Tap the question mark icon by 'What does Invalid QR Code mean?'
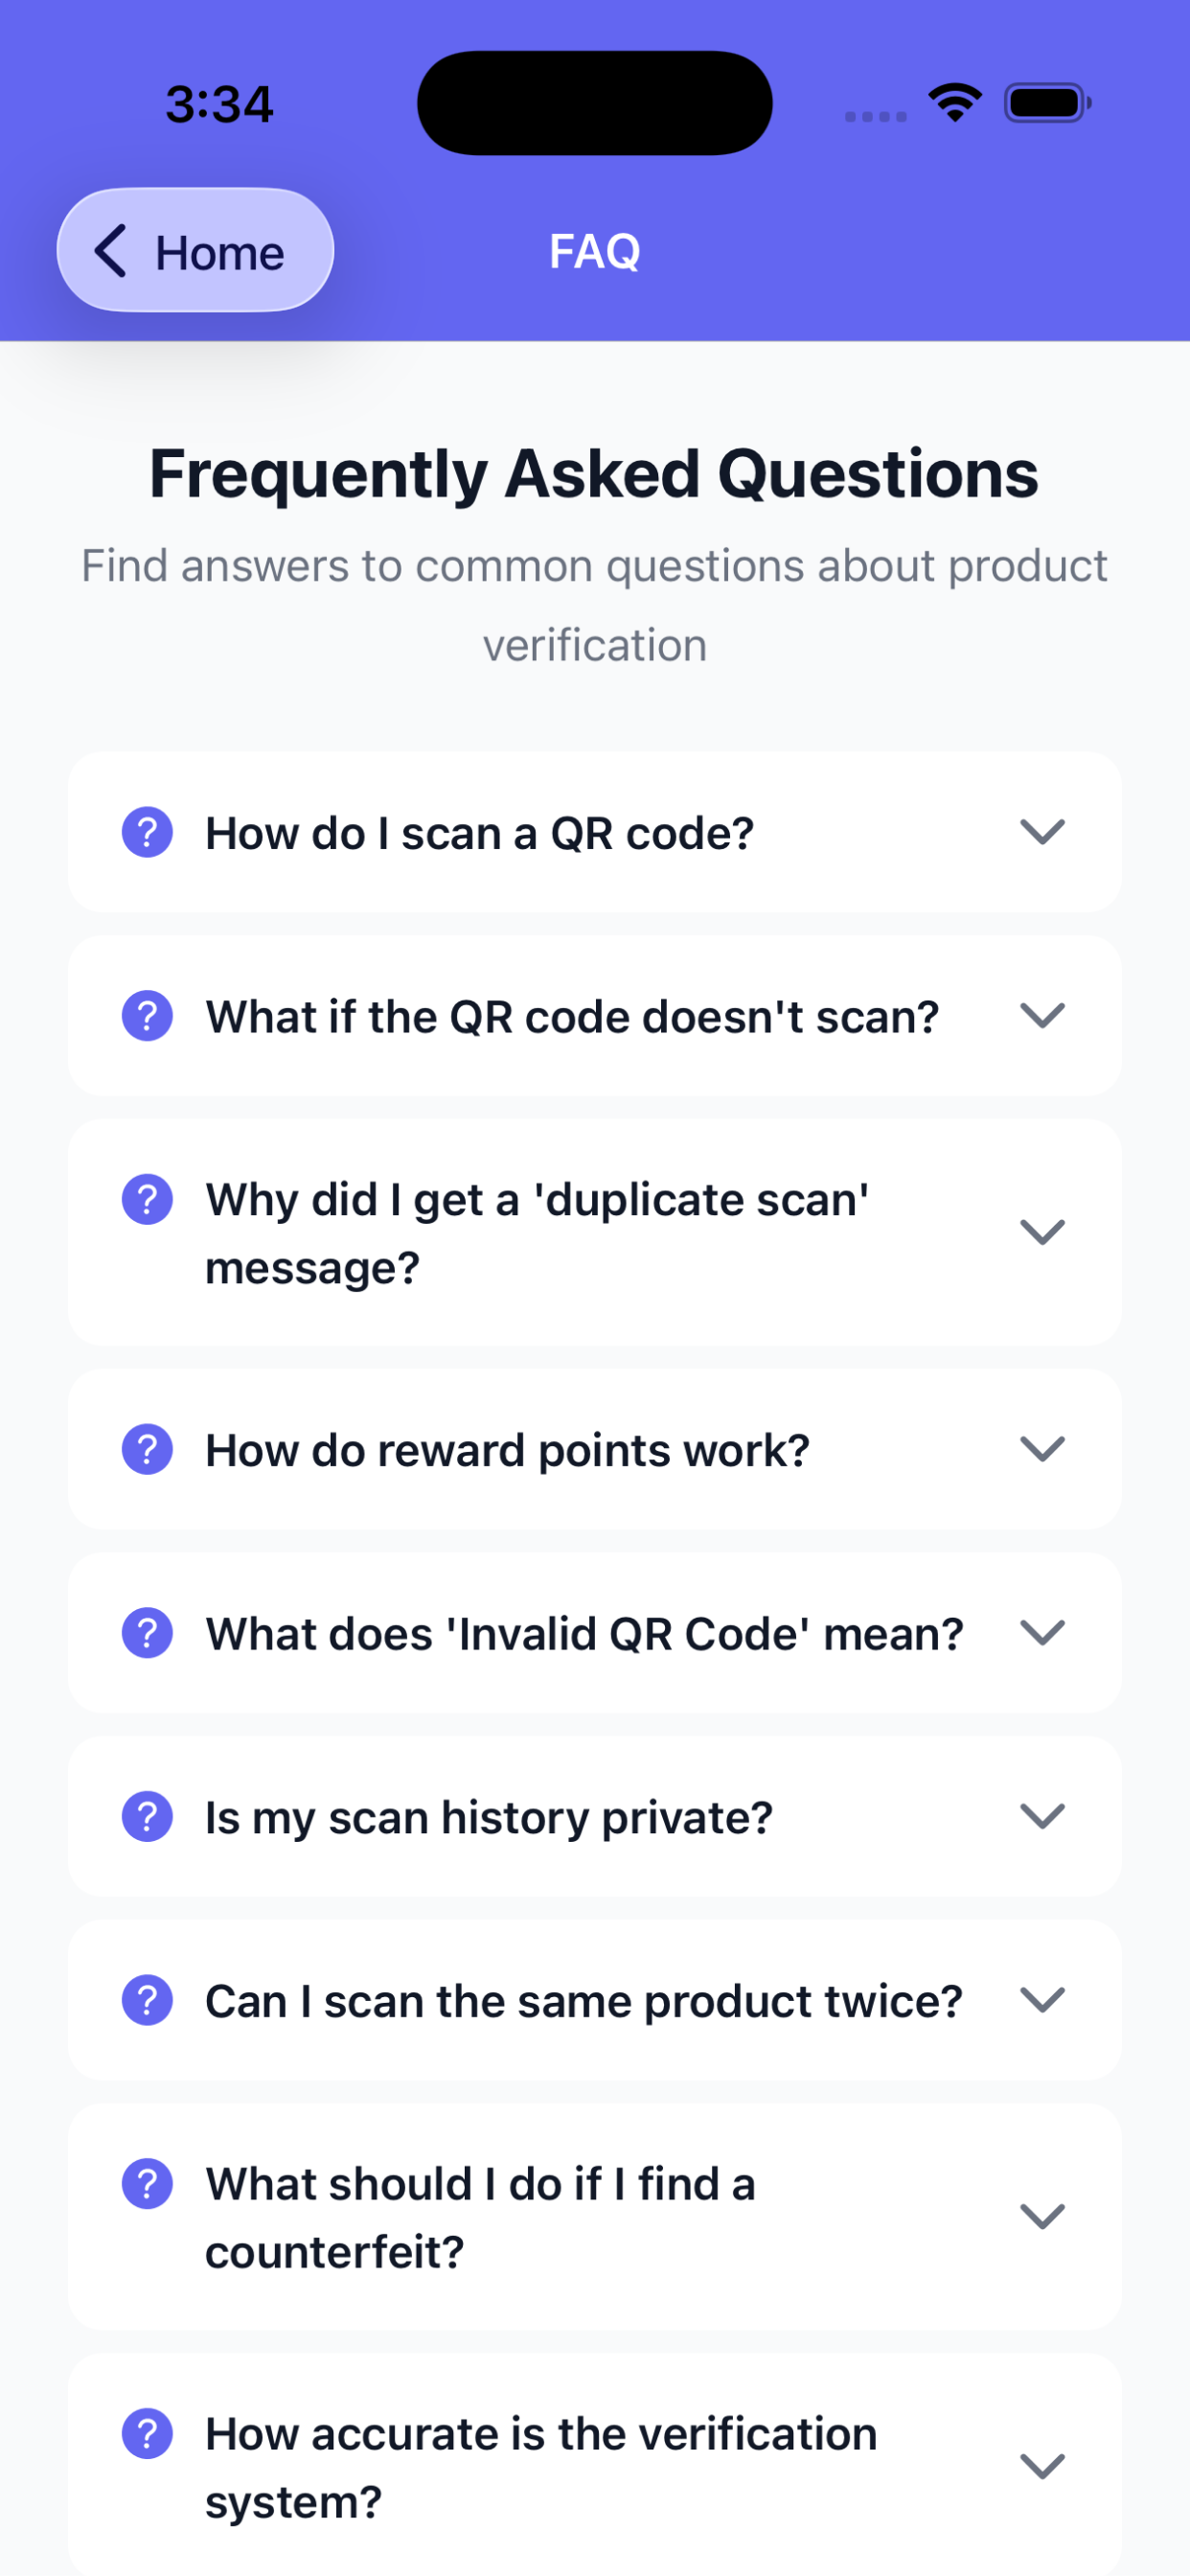This screenshot has height=2576, width=1190. tap(147, 1633)
